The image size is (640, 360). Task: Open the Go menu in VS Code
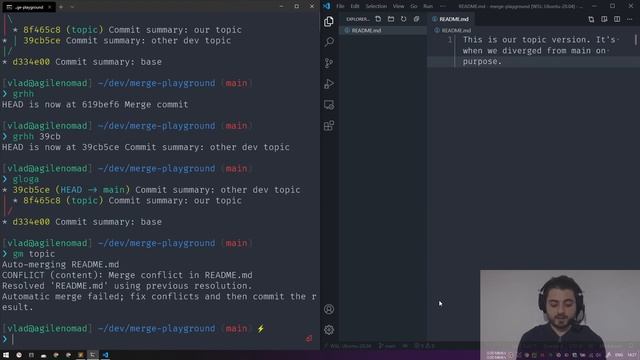(414, 6)
